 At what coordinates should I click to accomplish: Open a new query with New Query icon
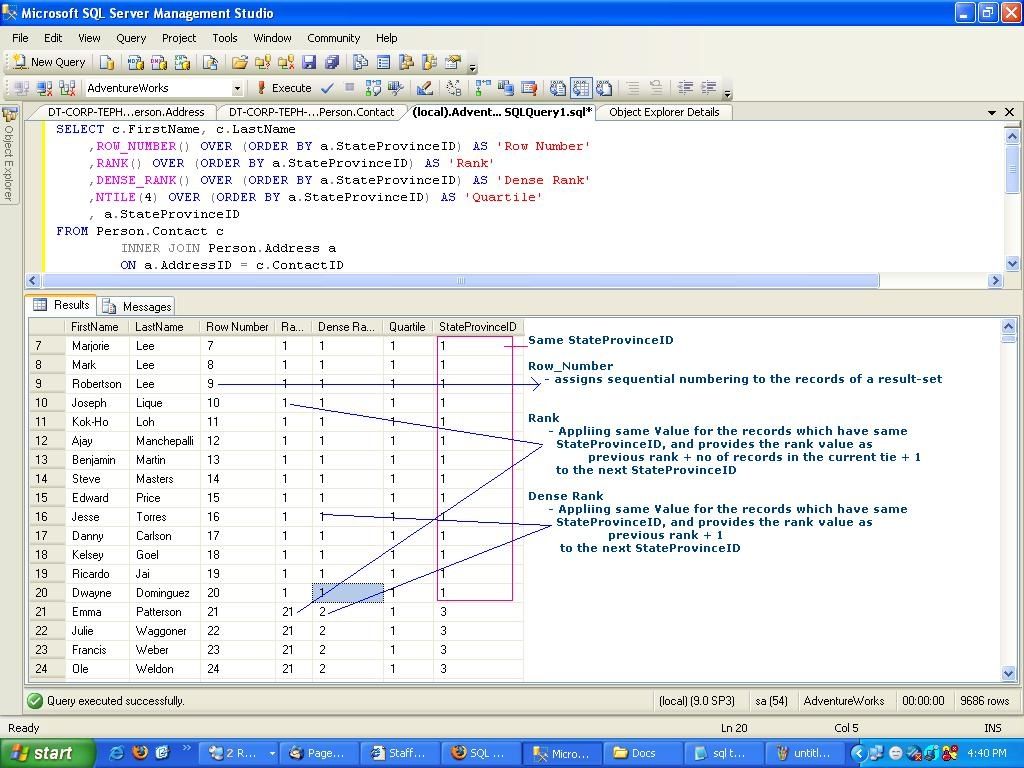(x=48, y=62)
